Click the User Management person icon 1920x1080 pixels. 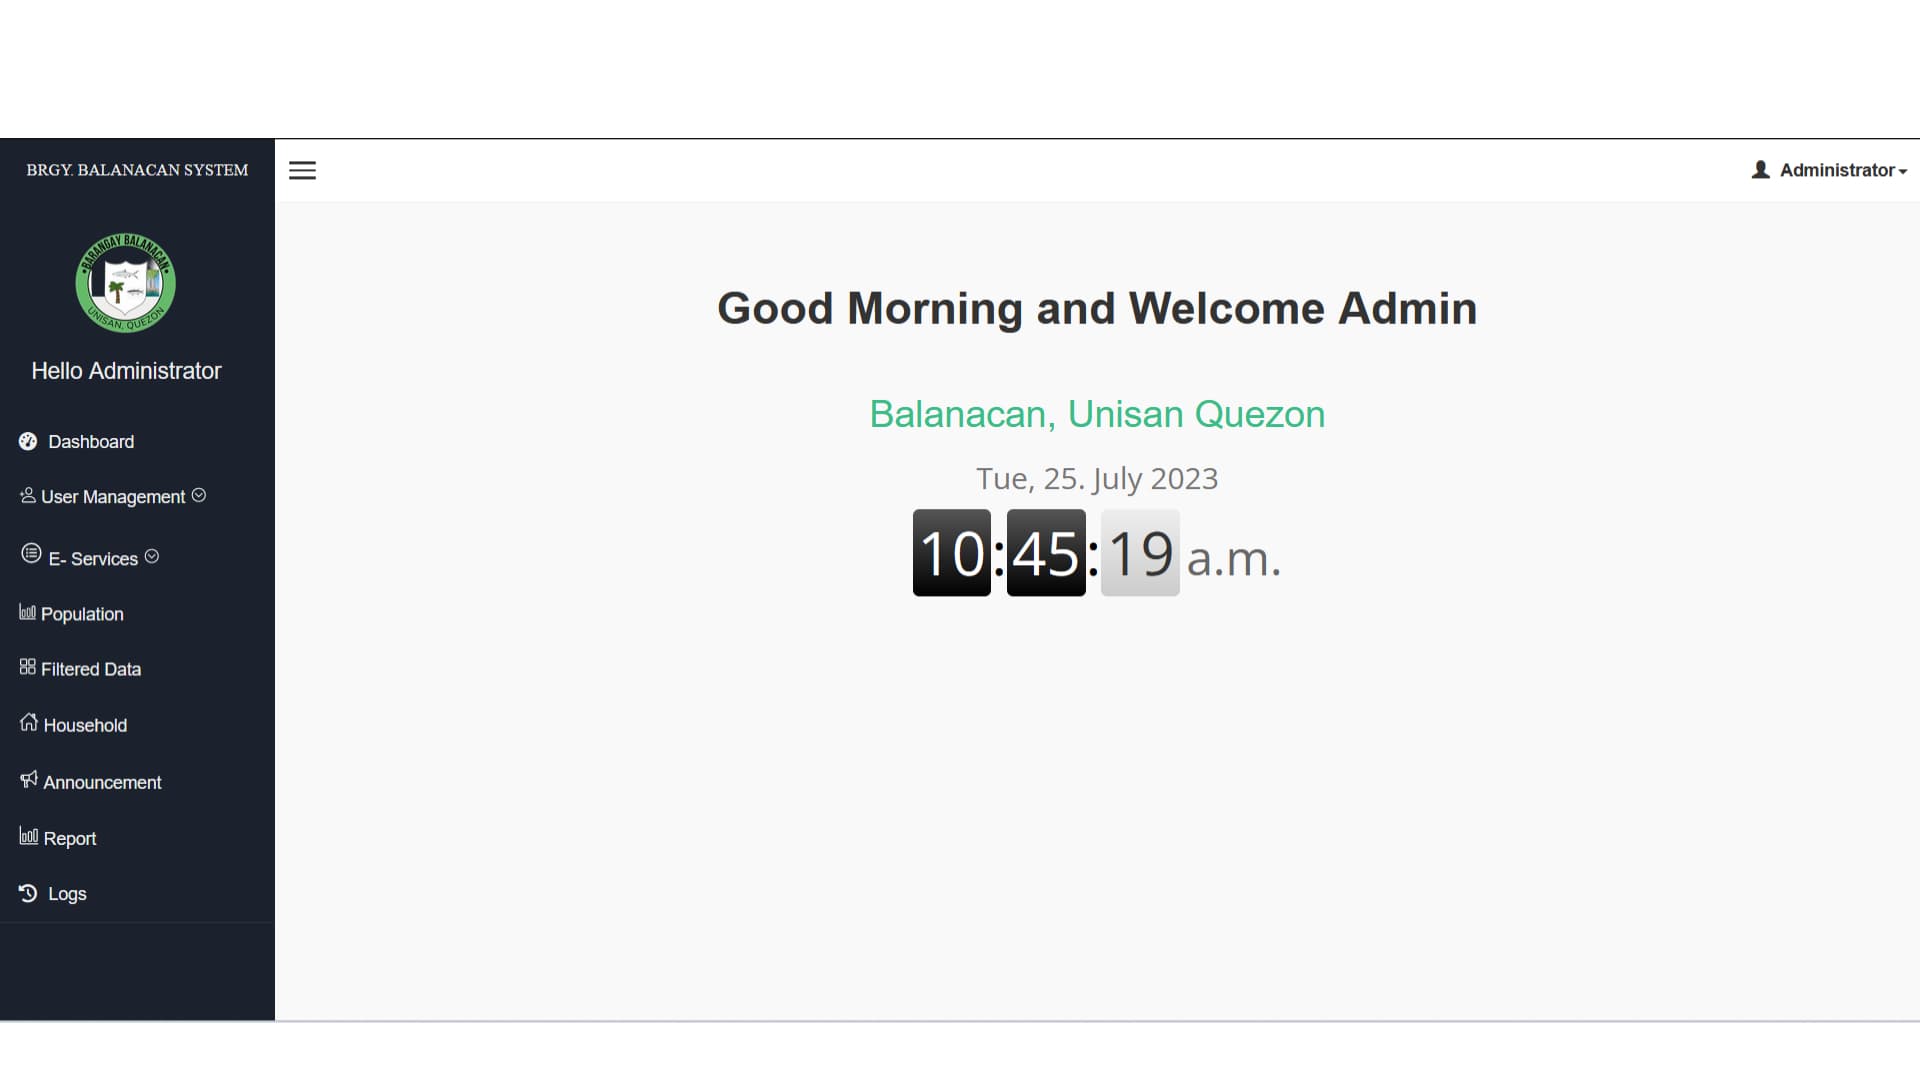click(28, 495)
